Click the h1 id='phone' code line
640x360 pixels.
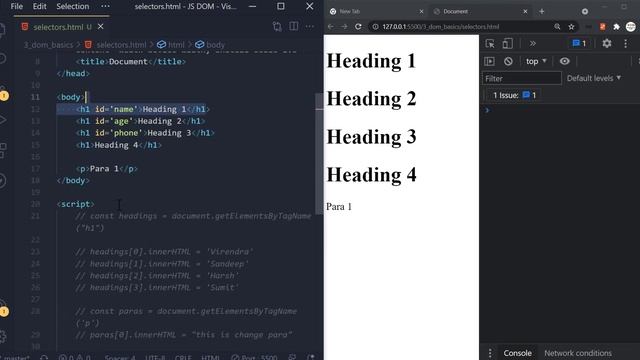145,133
